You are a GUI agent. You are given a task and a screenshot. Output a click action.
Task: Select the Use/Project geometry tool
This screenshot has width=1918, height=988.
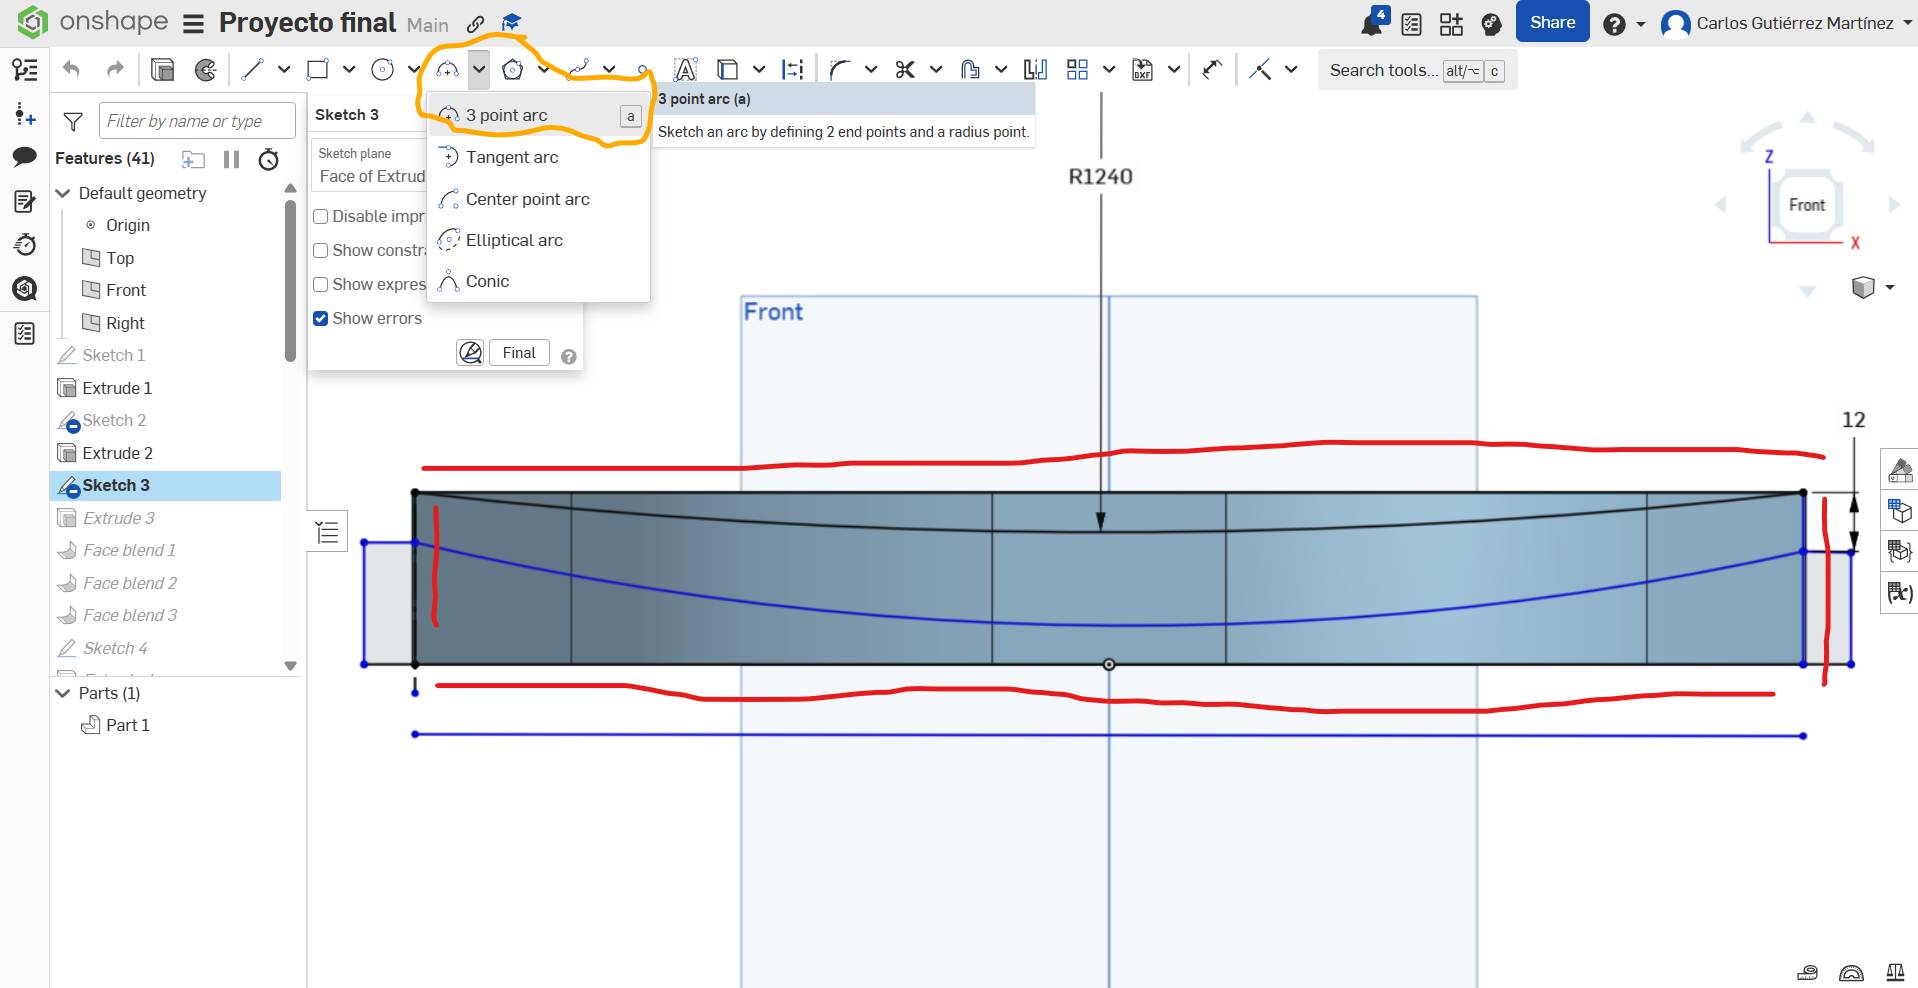coord(728,69)
